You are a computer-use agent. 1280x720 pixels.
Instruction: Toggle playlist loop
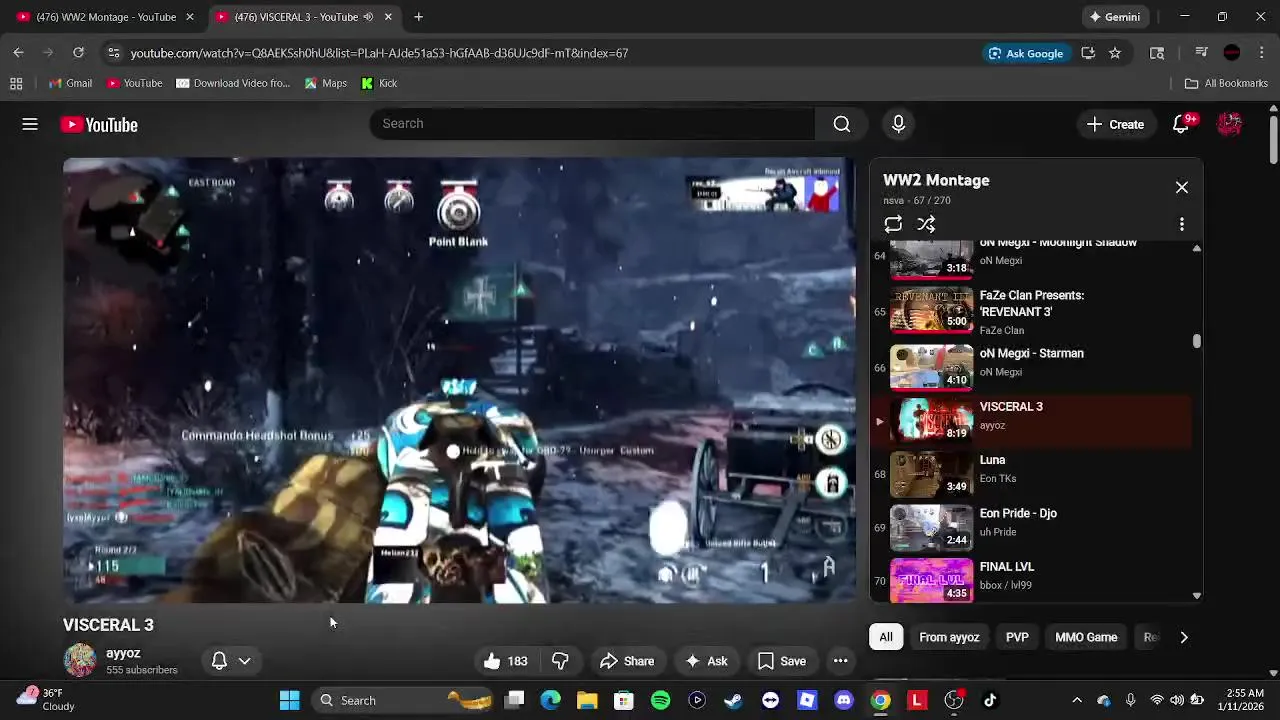(893, 224)
